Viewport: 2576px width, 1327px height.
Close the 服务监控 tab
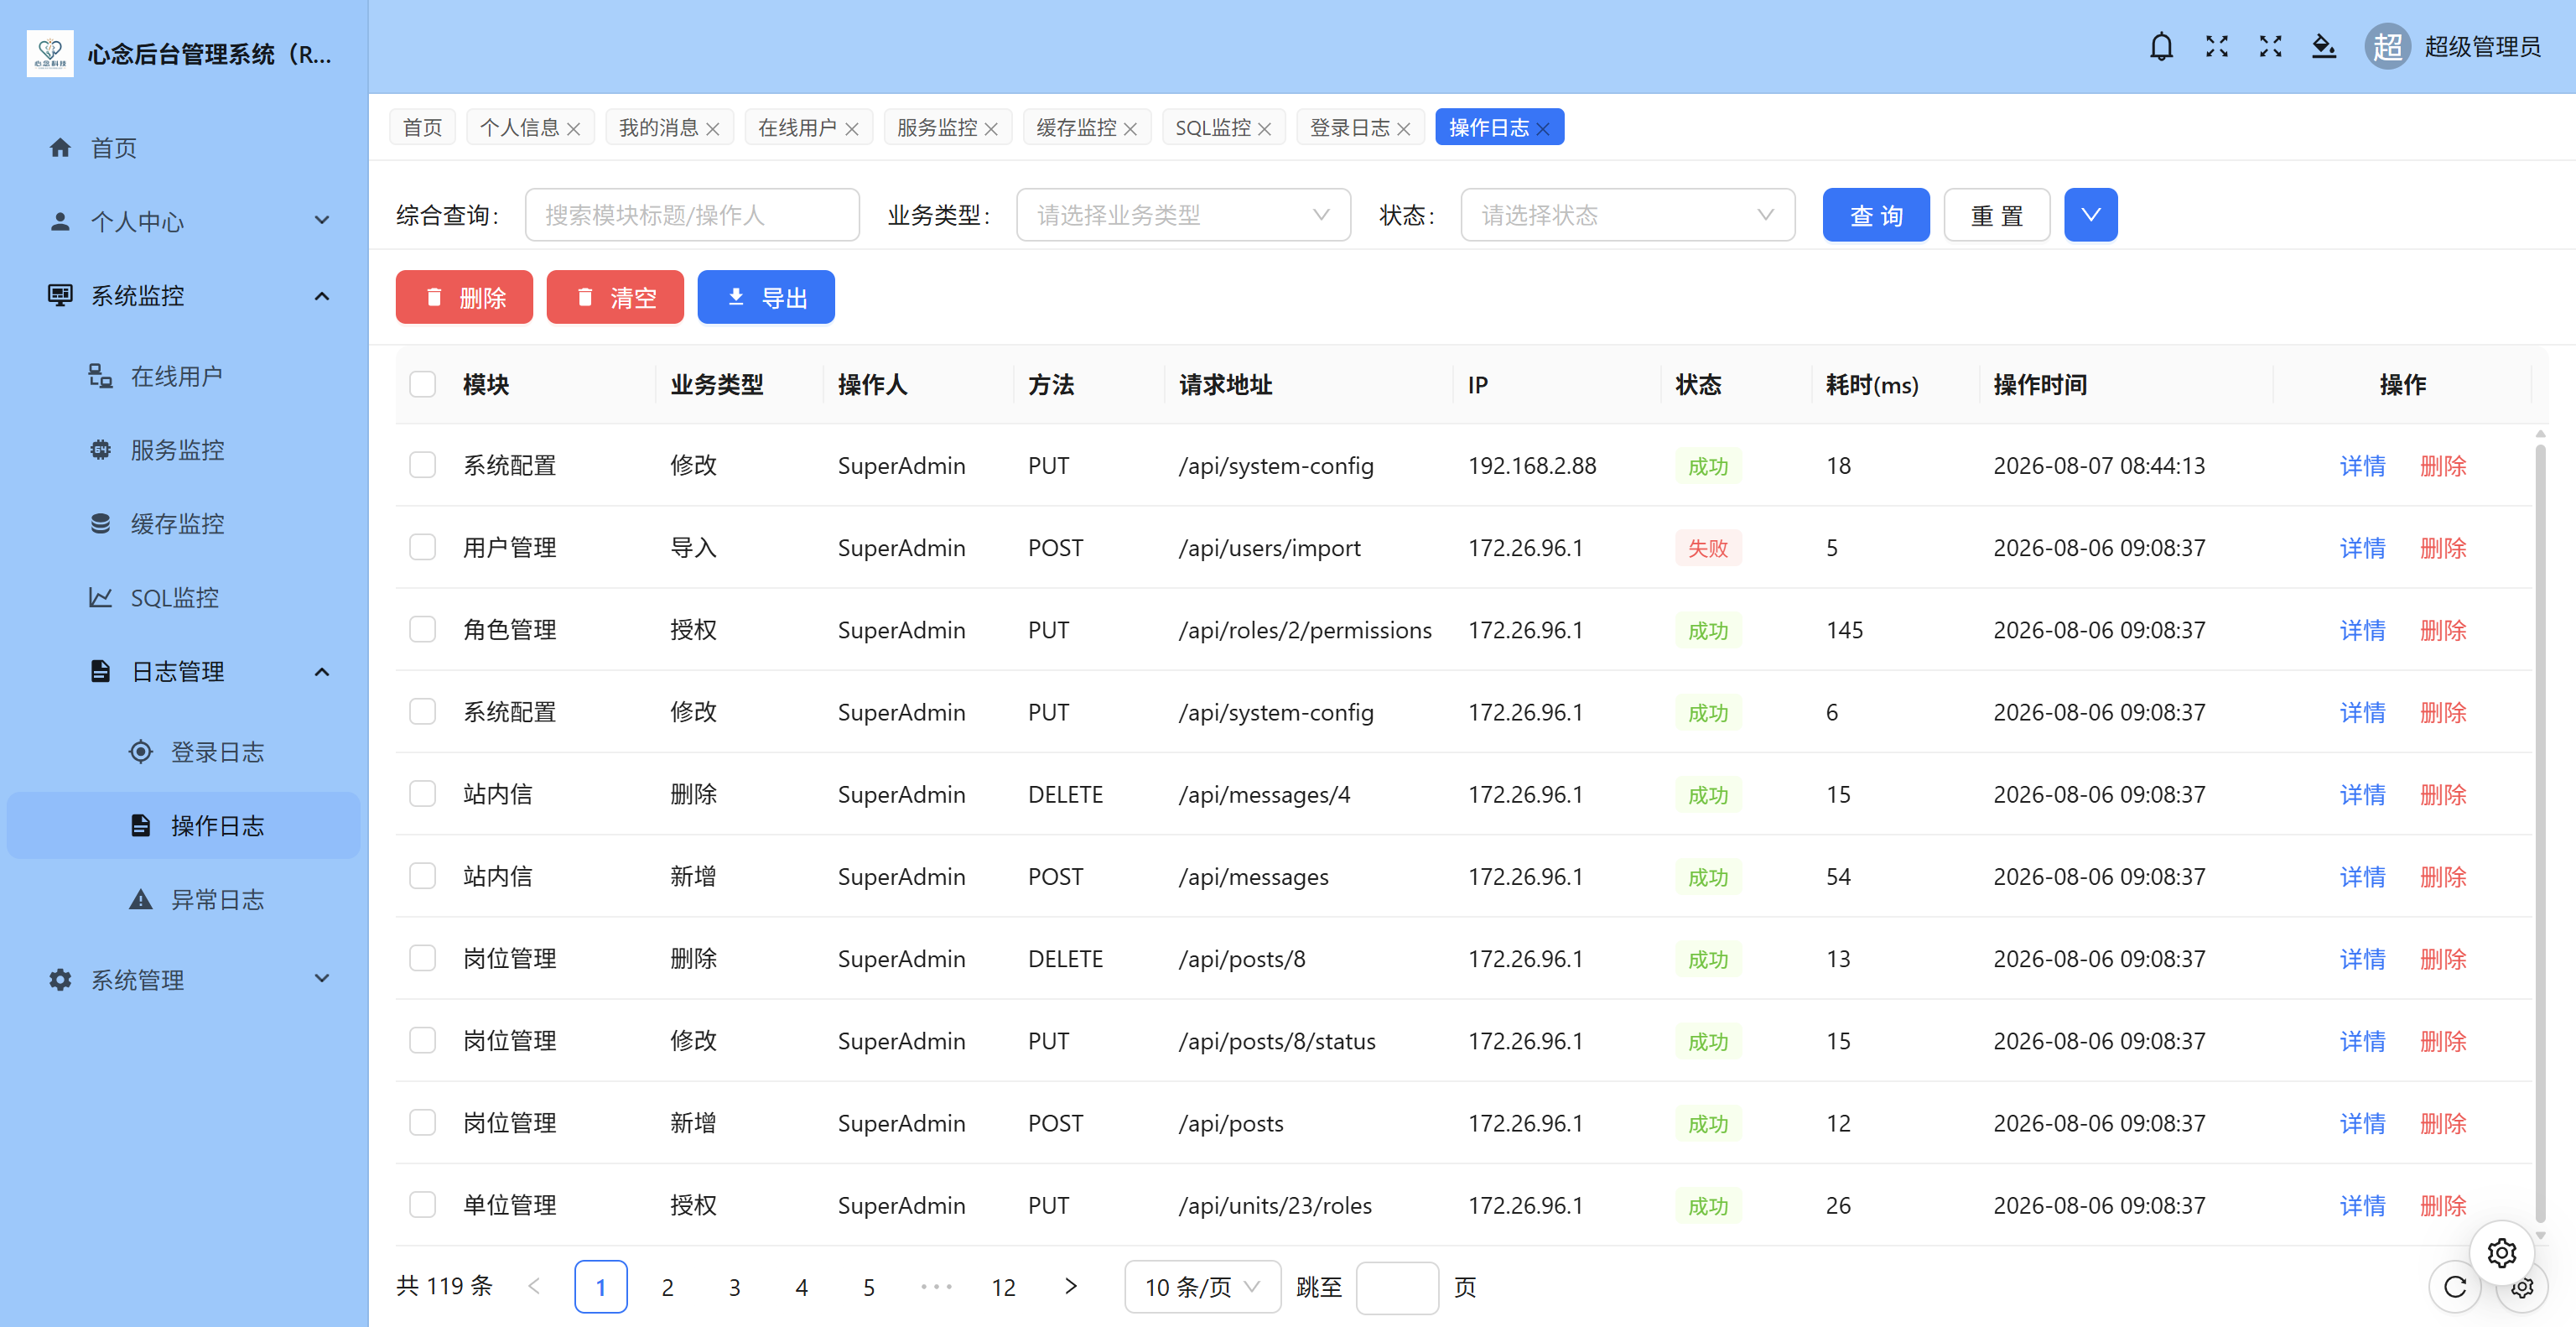tap(991, 129)
